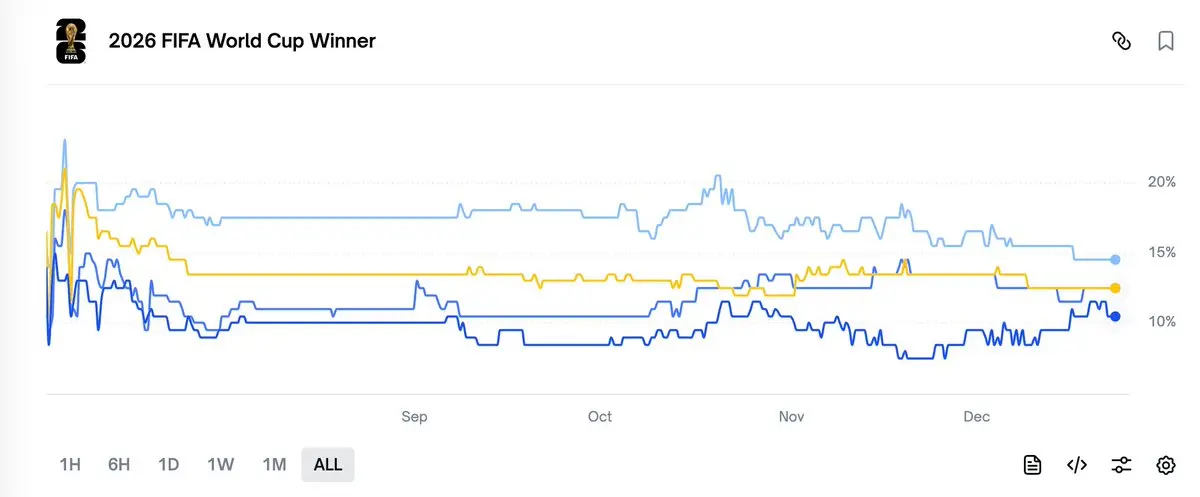
Task: Click the light blue line endpoint dot
Action: click(x=1115, y=259)
